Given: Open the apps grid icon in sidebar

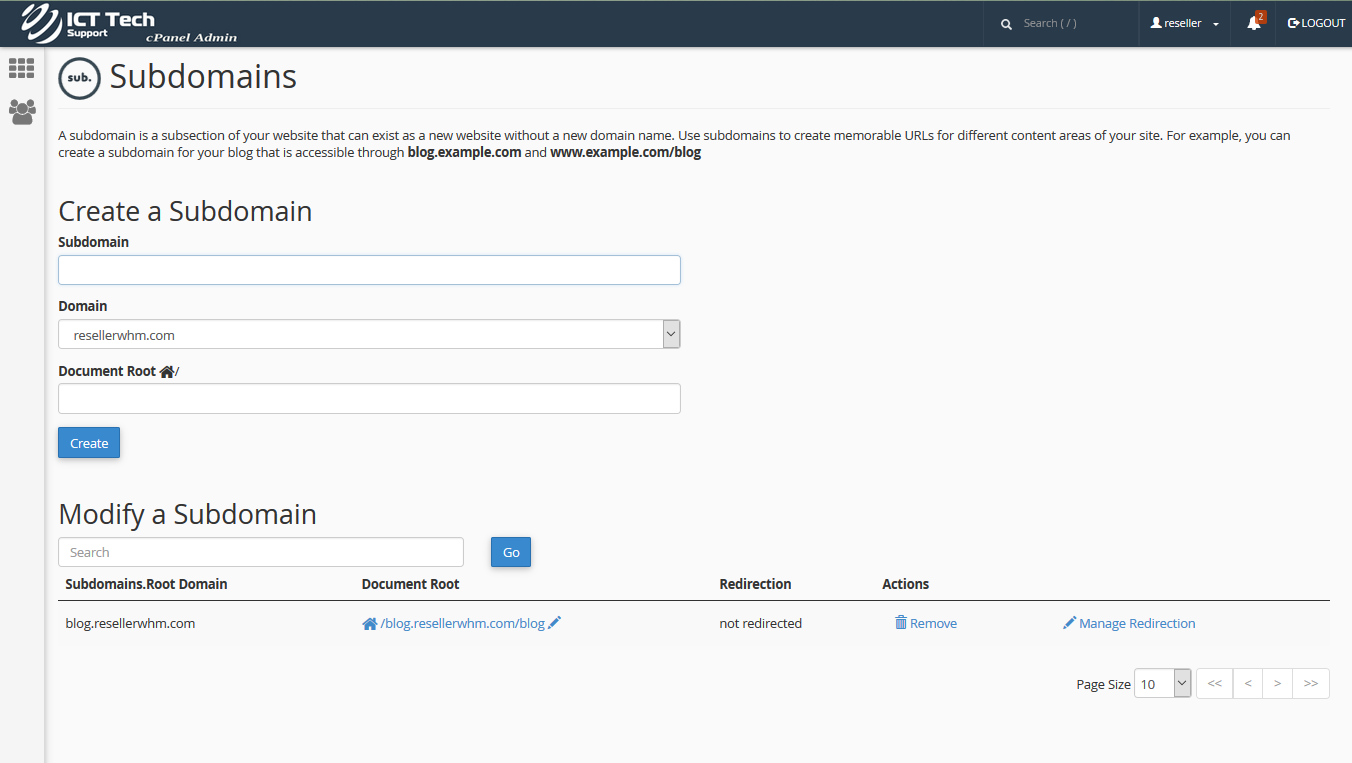Looking at the screenshot, I should (21, 68).
